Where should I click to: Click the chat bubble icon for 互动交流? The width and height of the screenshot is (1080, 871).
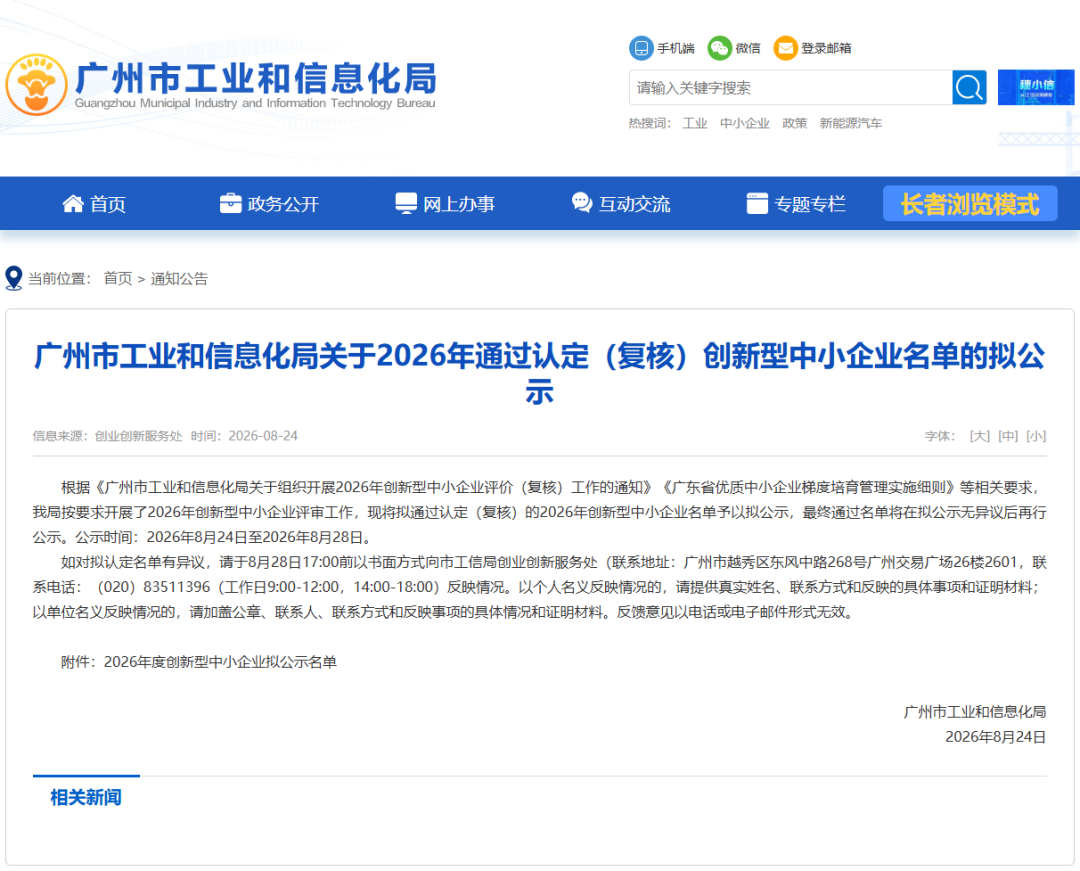click(x=582, y=203)
